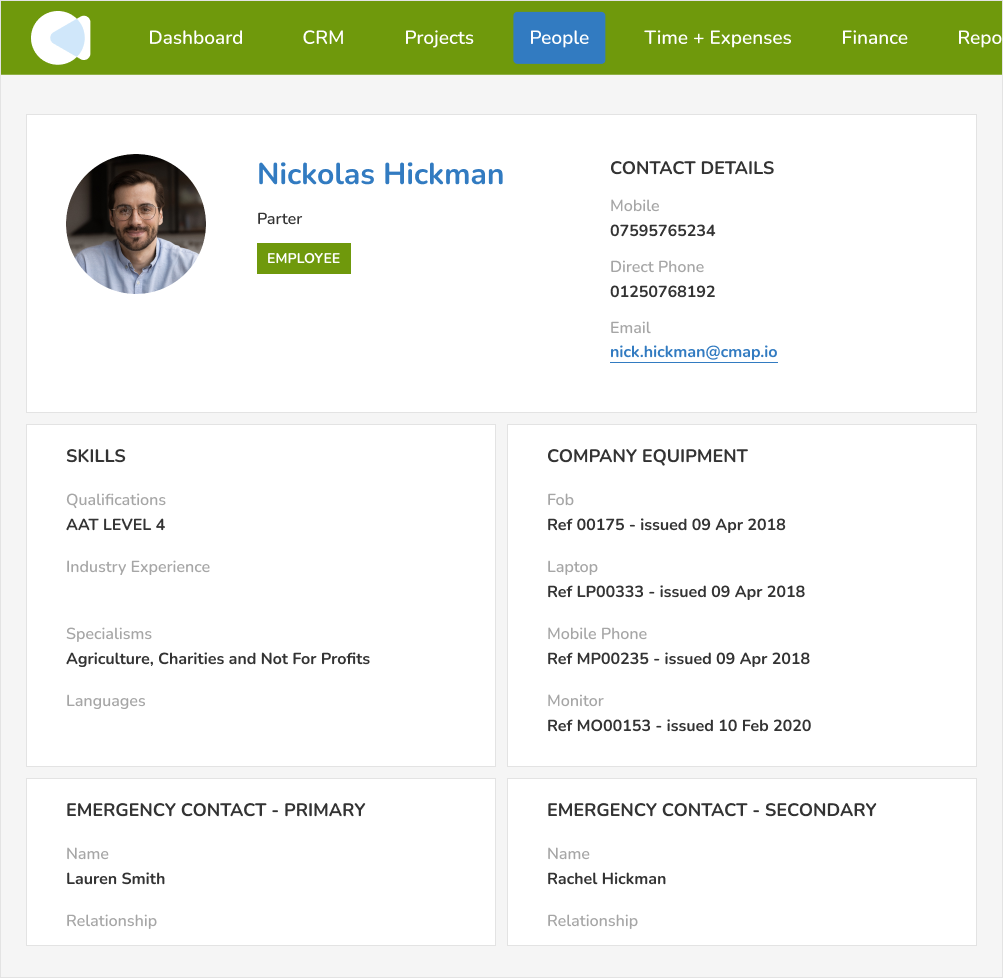The width and height of the screenshot is (1003, 978).
Task: Select the People tab
Action: click(559, 38)
